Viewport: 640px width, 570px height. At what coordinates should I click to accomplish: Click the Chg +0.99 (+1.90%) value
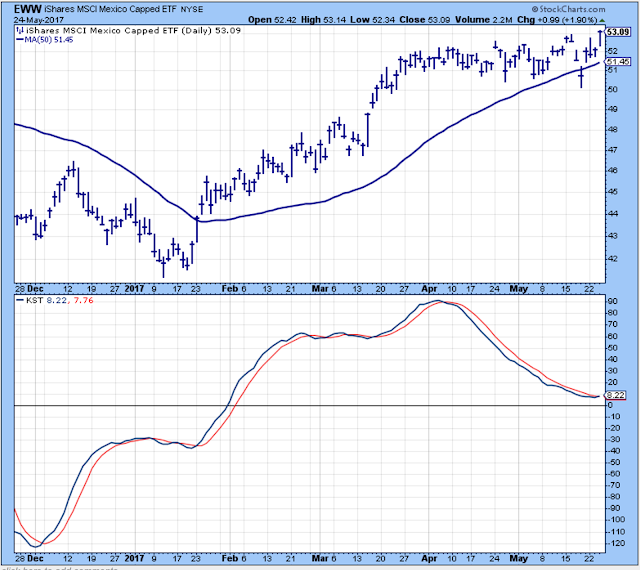point(557,20)
